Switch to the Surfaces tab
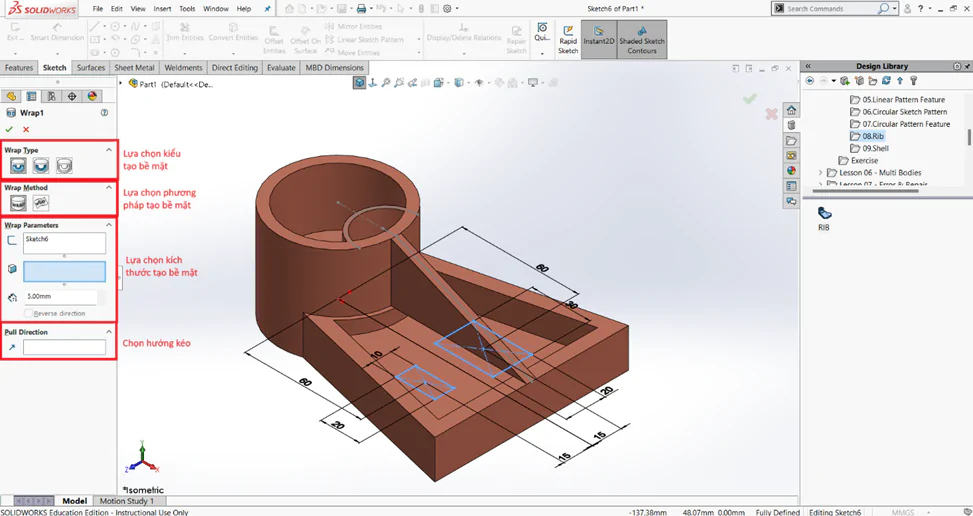This screenshot has height=516, width=973. click(x=91, y=68)
